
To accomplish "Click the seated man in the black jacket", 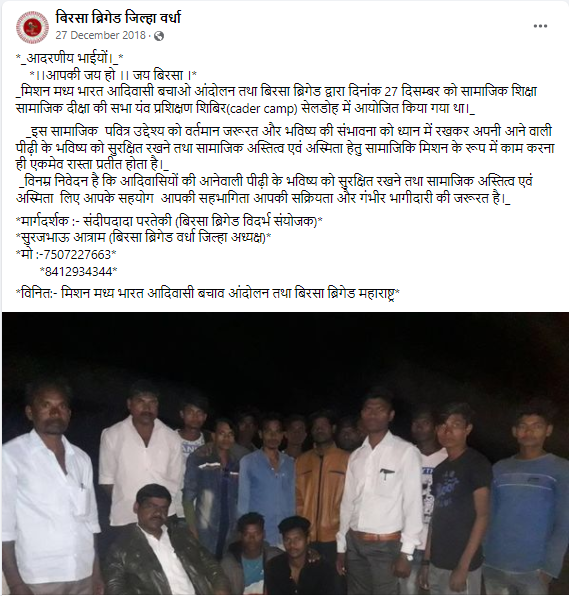I will (x=163, y=544).
